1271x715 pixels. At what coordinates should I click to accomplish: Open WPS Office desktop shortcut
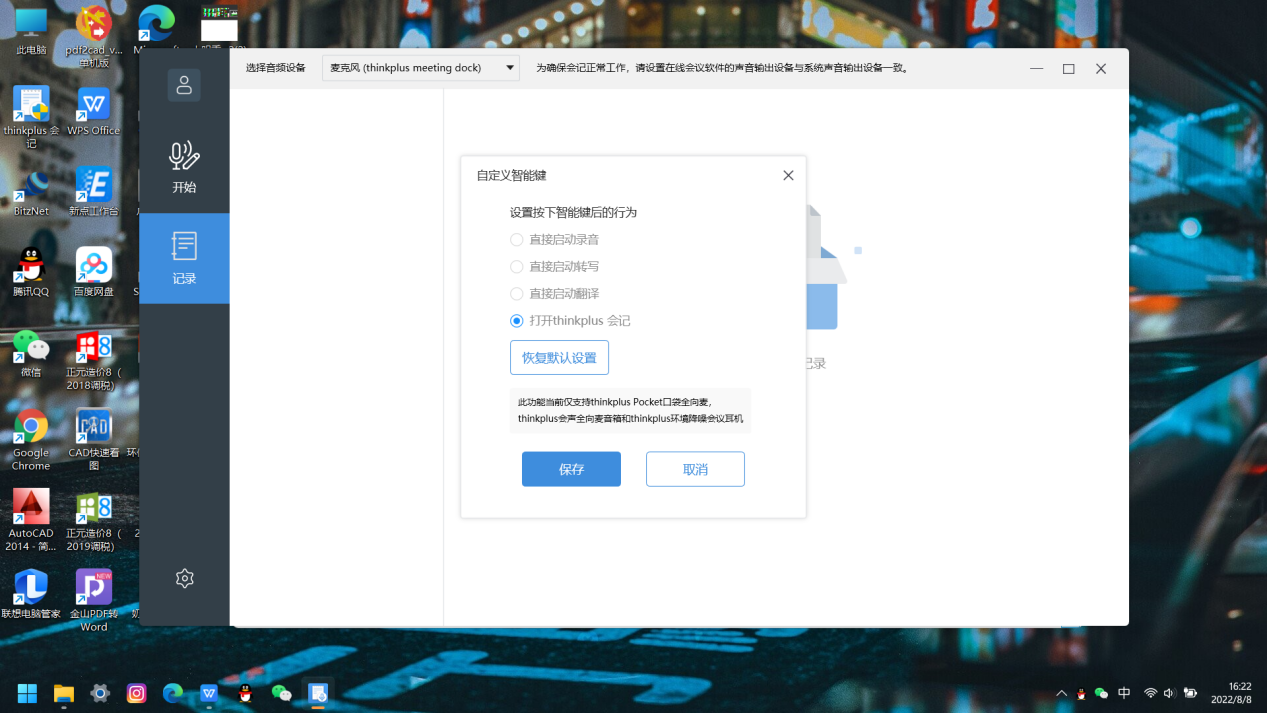point(94,111)
